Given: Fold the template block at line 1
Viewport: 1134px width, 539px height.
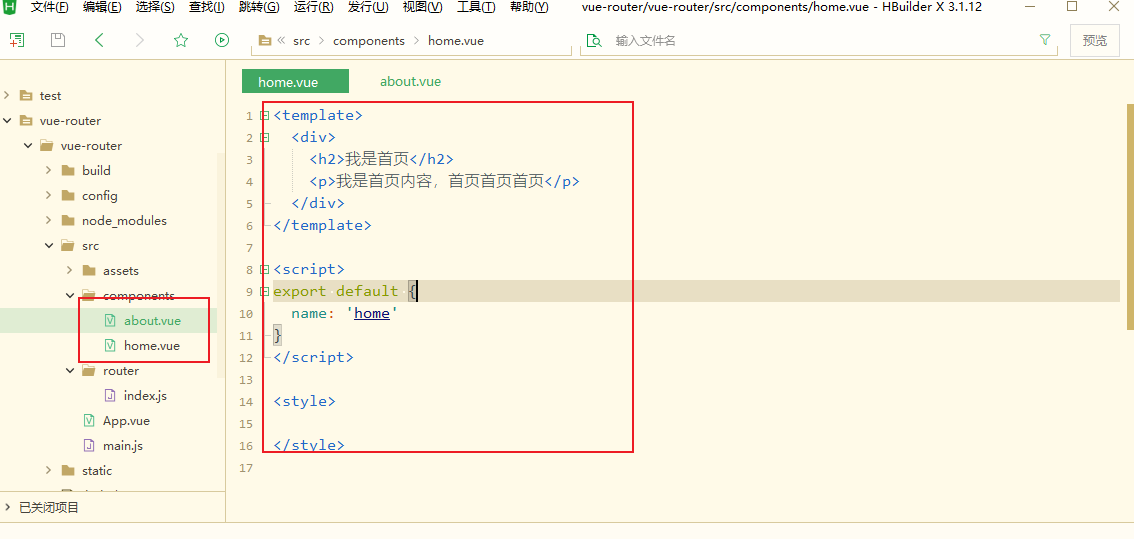Looking at the screenshot, I should pos(265,115).
